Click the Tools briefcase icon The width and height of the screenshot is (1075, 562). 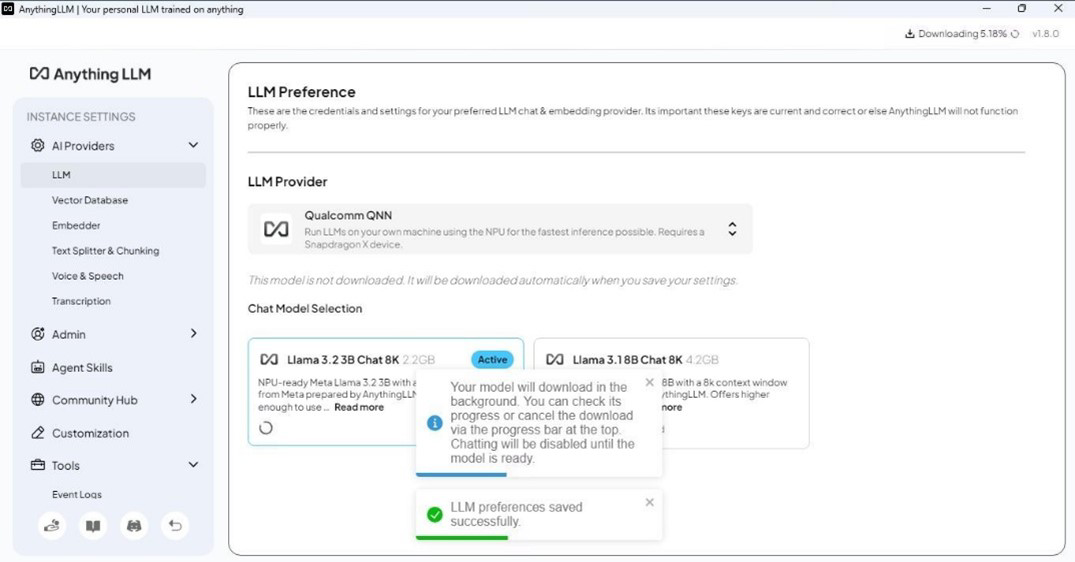pos(38,465)
